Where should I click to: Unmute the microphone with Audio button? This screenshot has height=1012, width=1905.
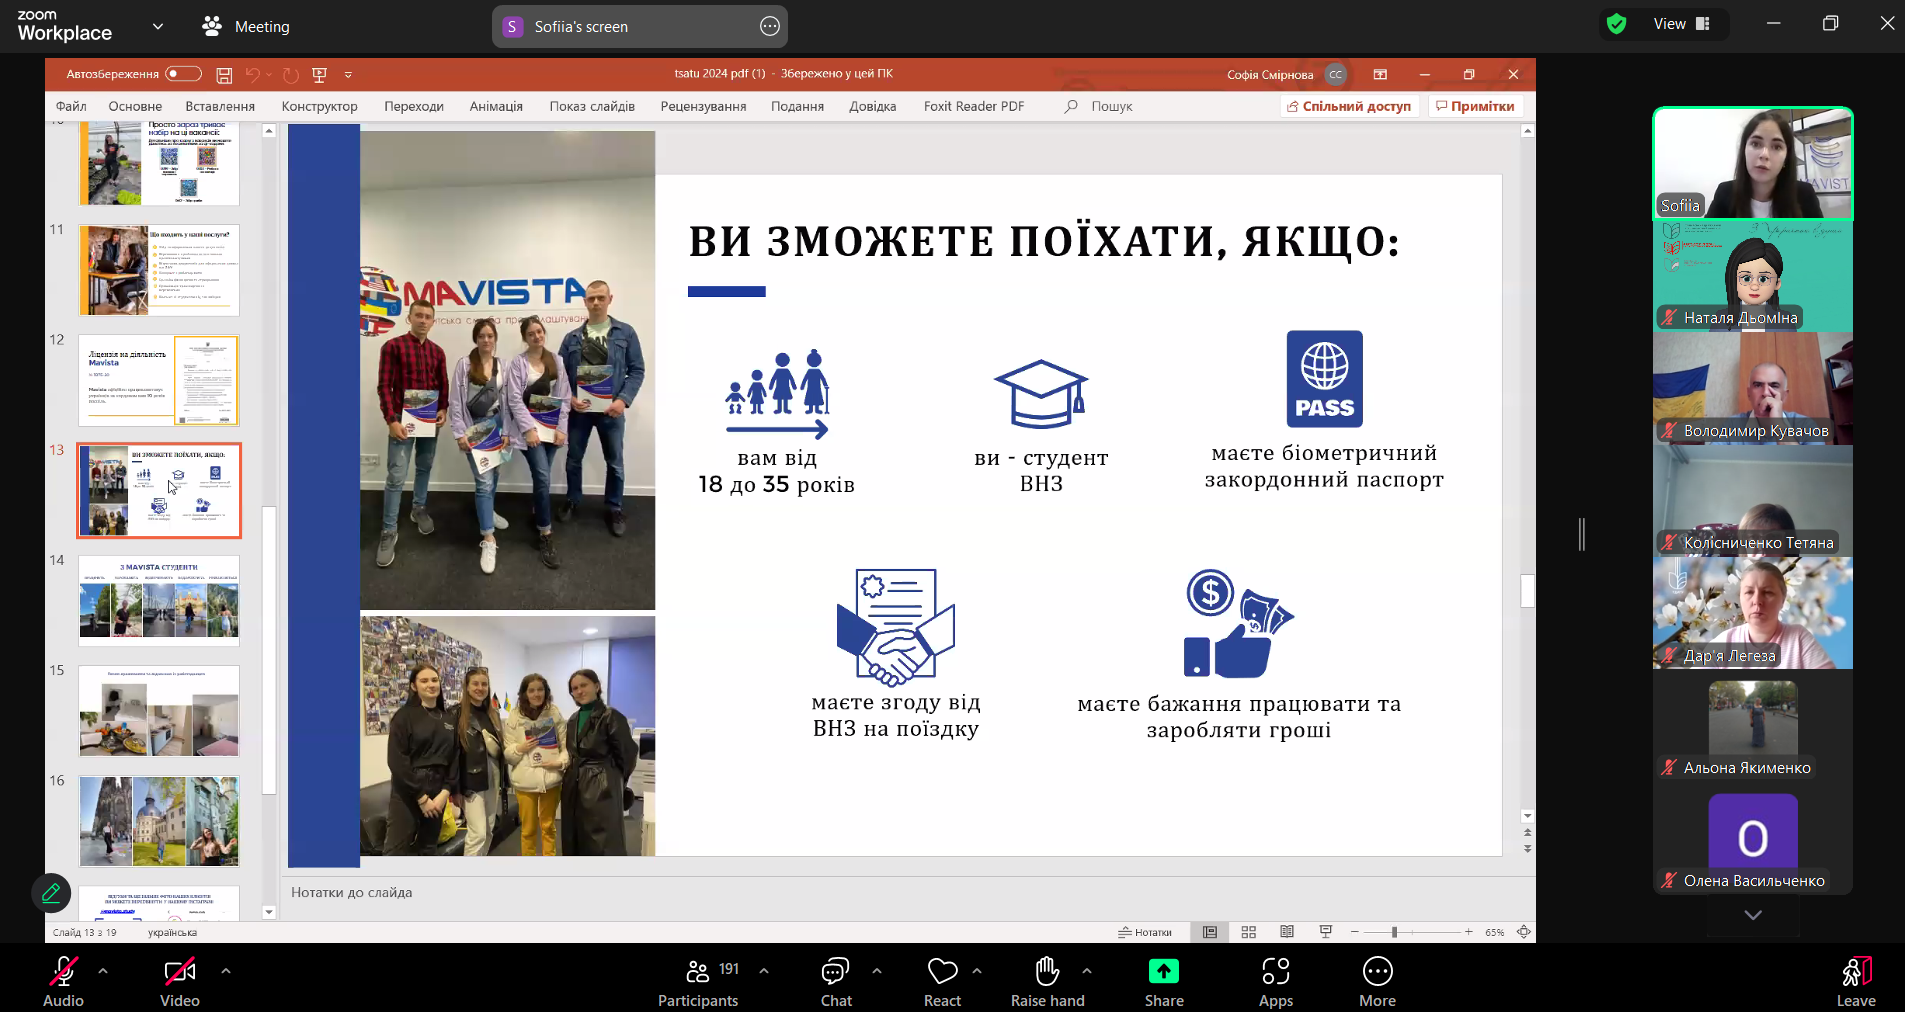(63, 982)
